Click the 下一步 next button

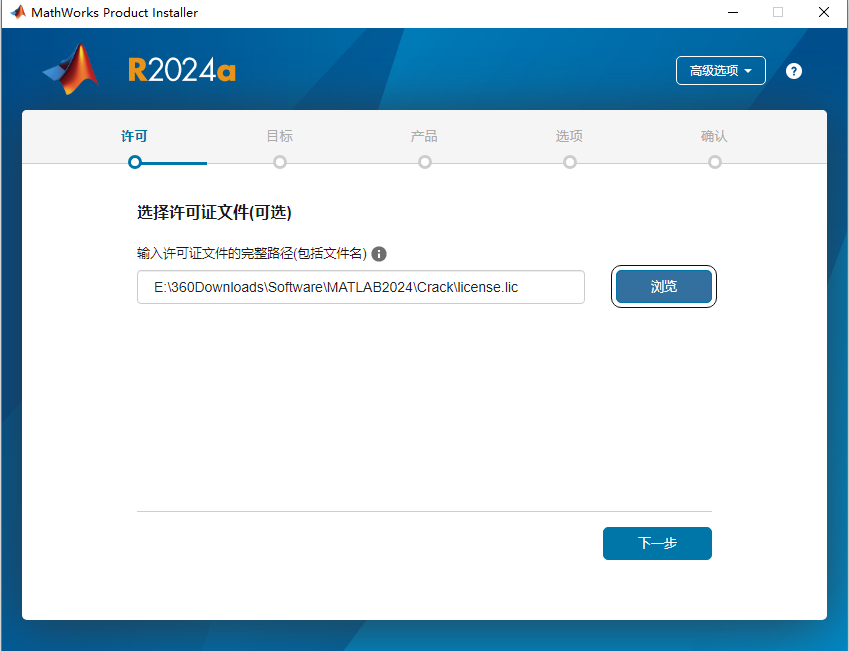click(x=657, y=543)
